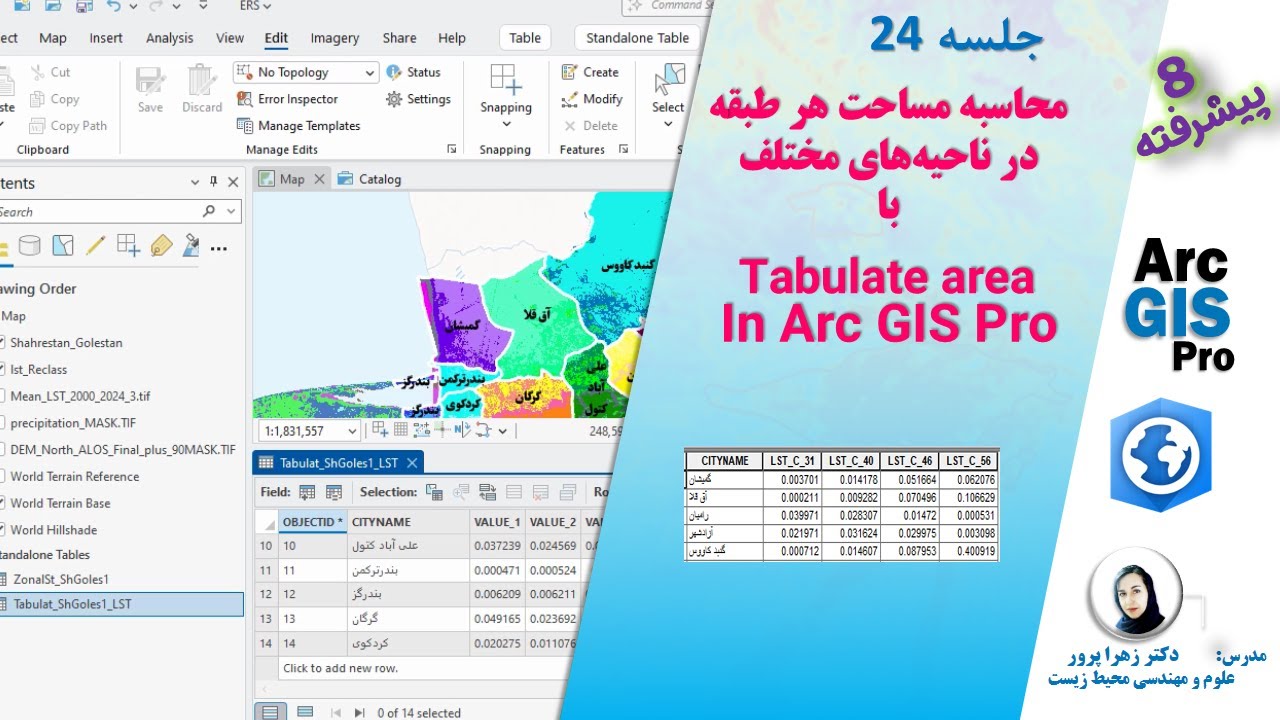Open the Error Inspector

(287, 99)
